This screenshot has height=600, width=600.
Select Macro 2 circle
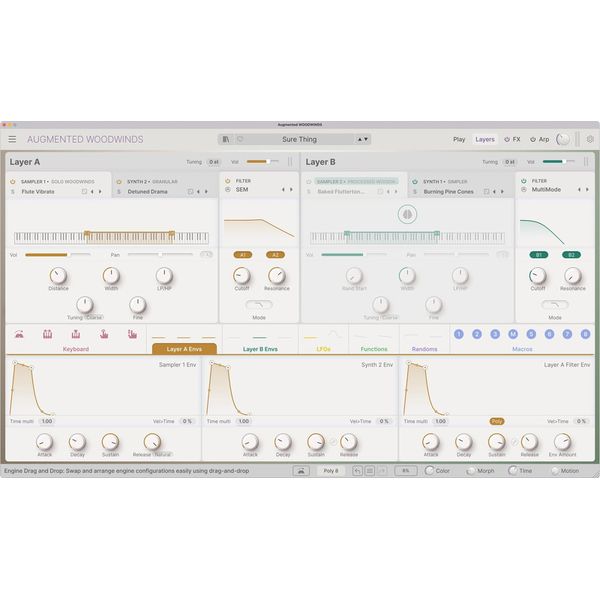pos(477,334)
